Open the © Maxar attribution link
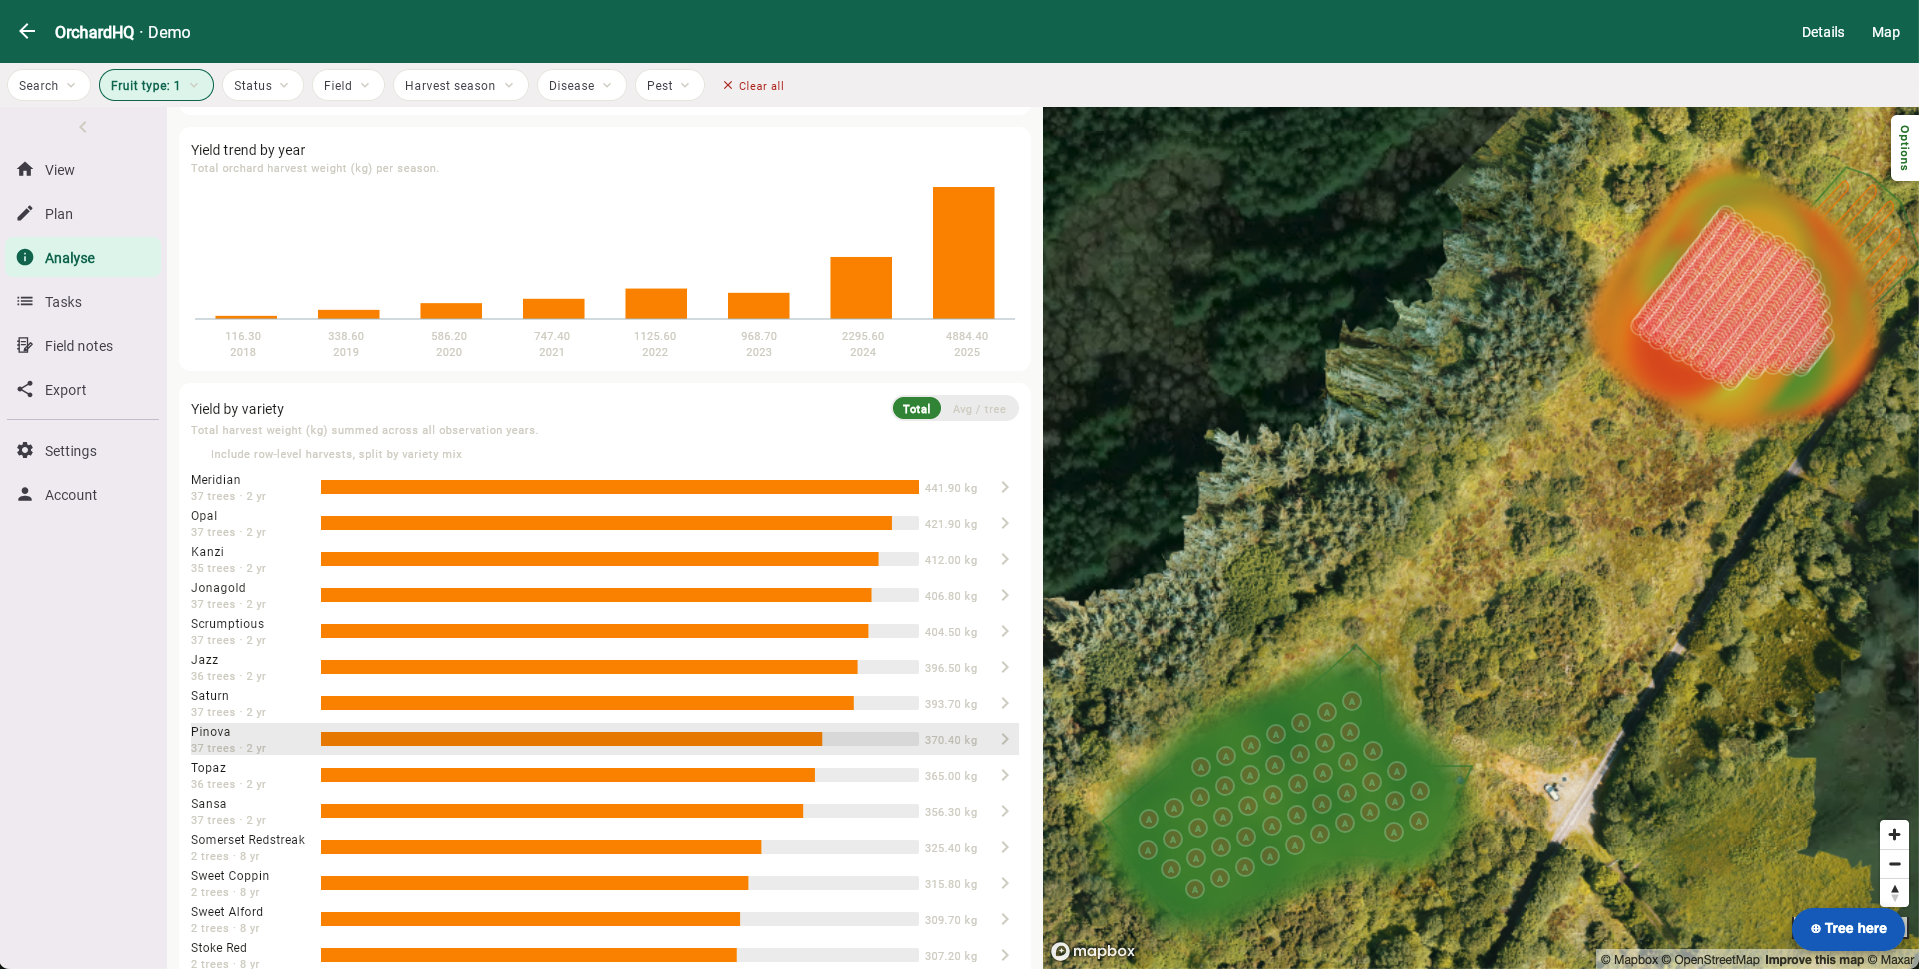The height and width of the screenshot is (969, 1919). (1890, 960)
